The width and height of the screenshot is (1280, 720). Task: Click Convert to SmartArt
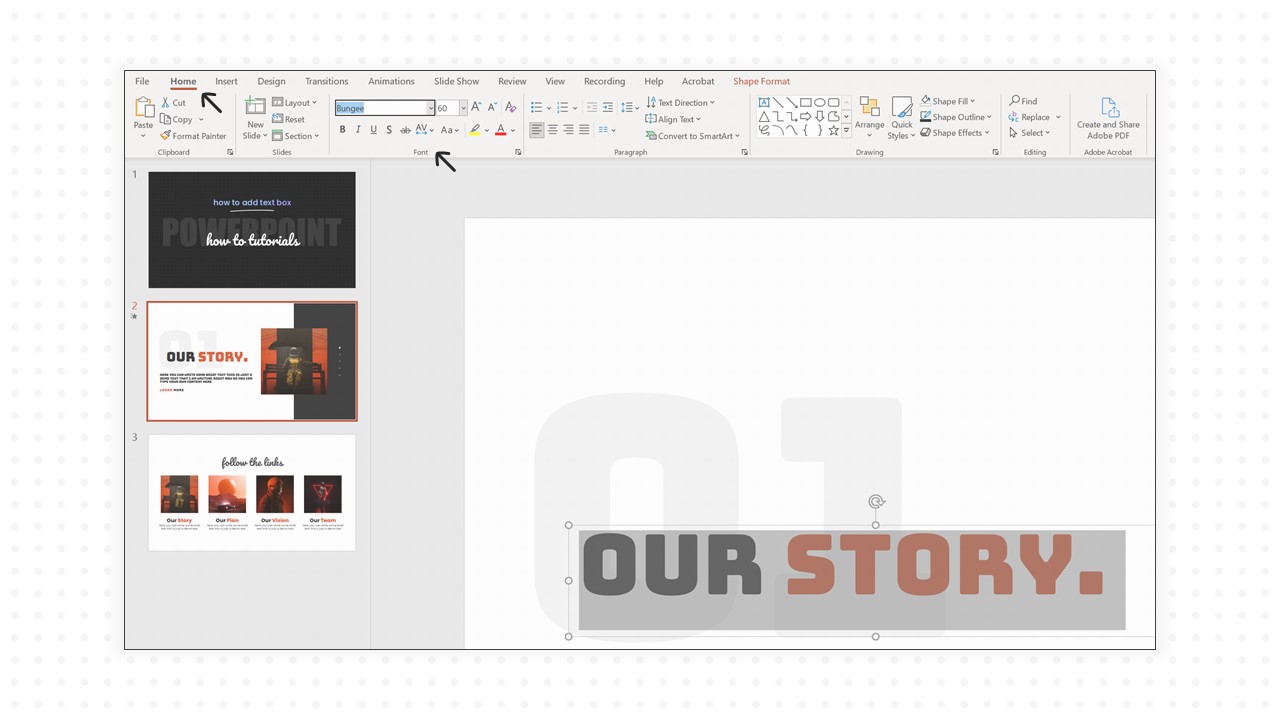click(692, 136)
